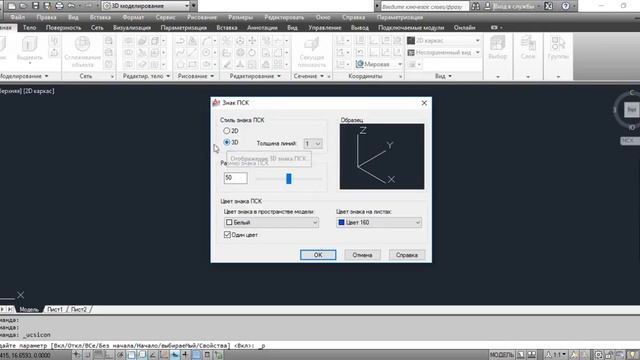The image size is (640, 360).
Task: Switch to the Лист2 layout tab
Action: (79, 309)
